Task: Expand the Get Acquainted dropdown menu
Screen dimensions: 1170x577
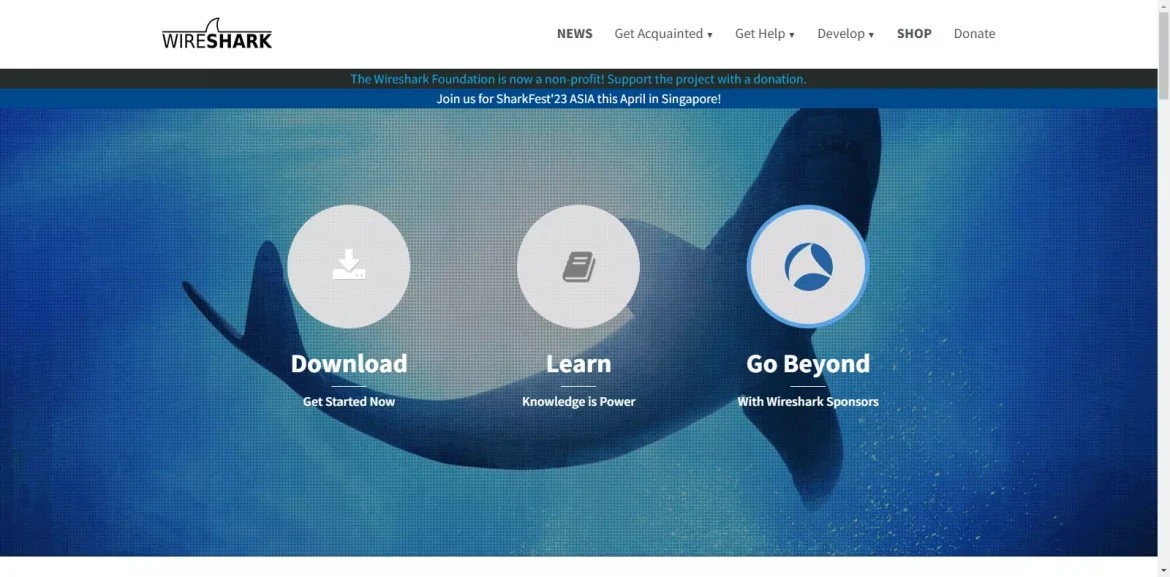Action: 663,34
